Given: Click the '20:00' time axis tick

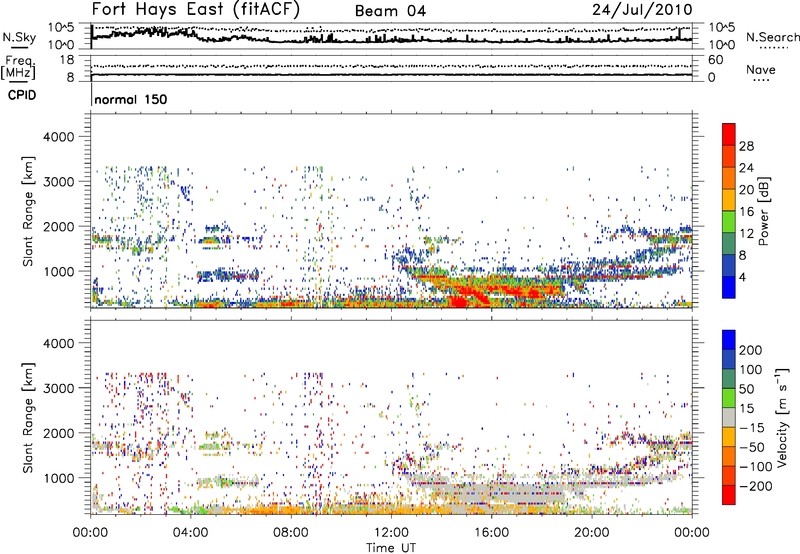Looking at the screenshot, I should tap(592, 533).
